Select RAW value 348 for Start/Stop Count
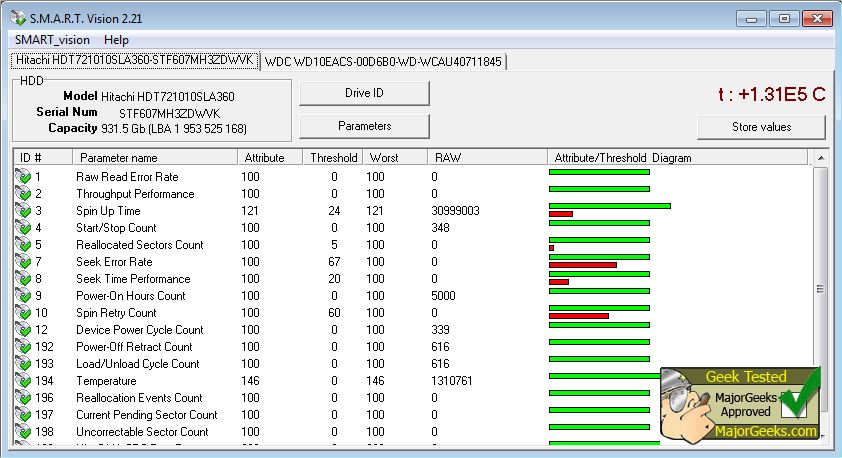842x458 pixels. (440, 228)
